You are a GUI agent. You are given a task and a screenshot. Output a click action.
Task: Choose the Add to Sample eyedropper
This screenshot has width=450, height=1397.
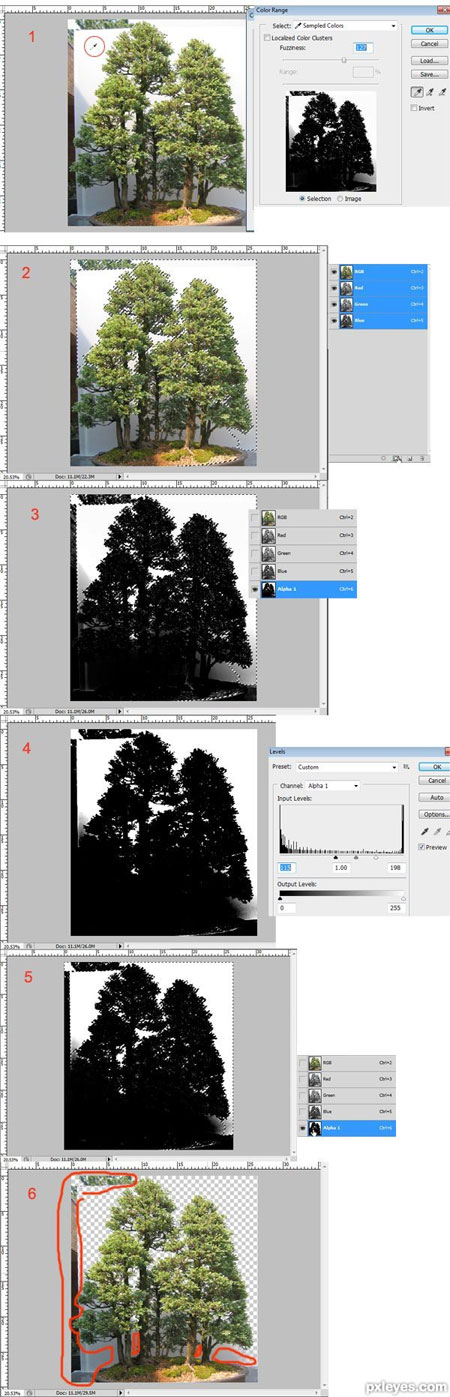point(429,90)
